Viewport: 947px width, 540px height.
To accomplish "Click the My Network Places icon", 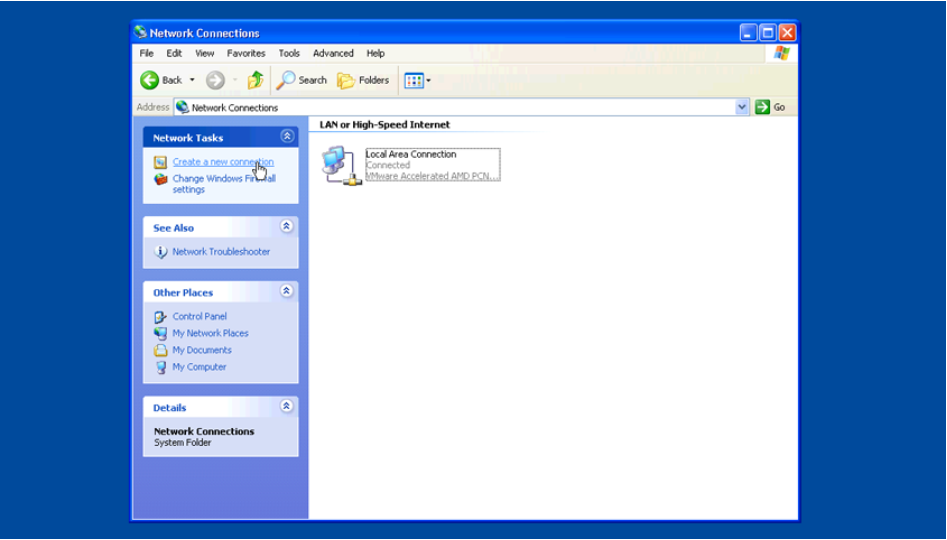I will click(x=160, y=333).
